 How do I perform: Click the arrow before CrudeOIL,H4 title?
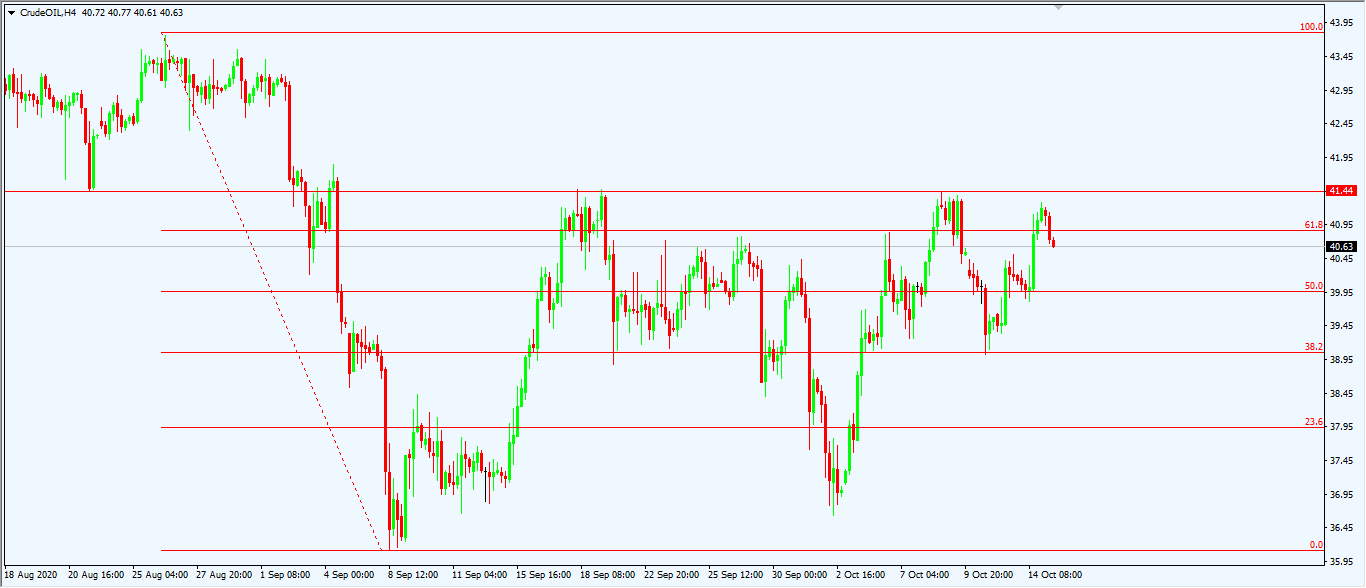pyautogui.click(x=12, y=13)
